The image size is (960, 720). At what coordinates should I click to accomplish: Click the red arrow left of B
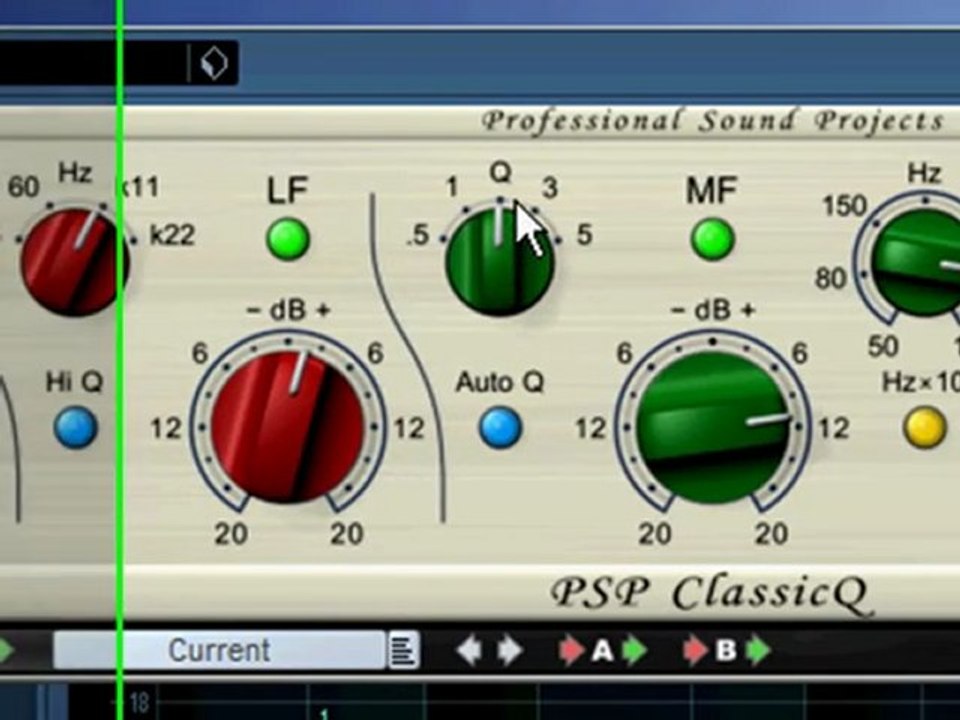point(696,650)
